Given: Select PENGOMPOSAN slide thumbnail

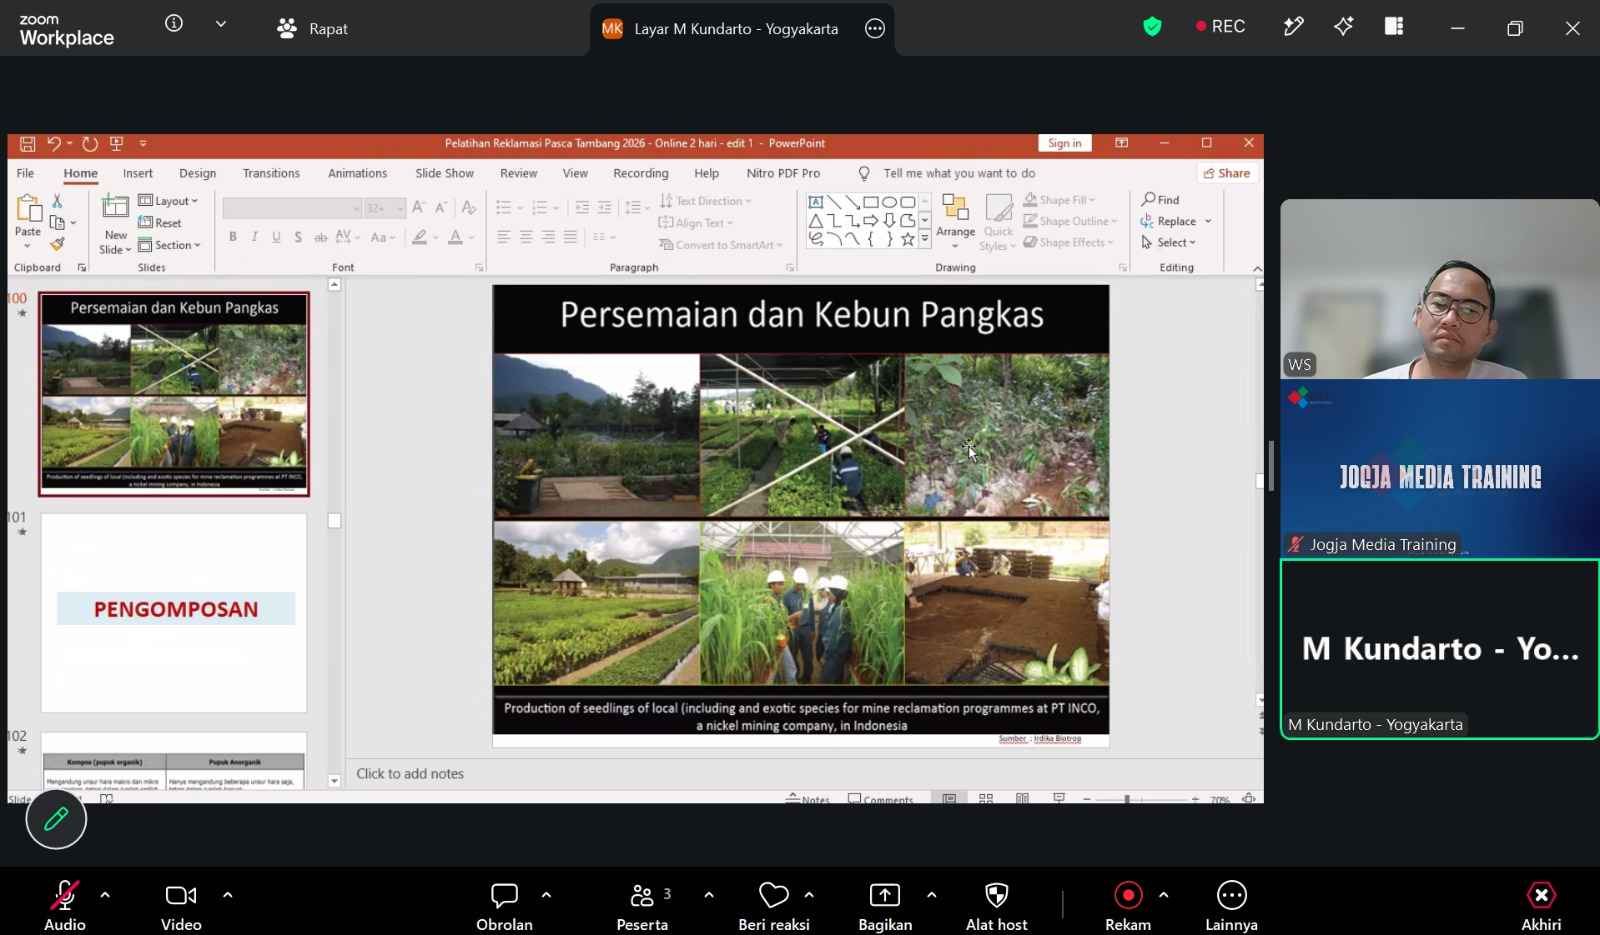Looking at the screenshot, I should click(174, 612).
